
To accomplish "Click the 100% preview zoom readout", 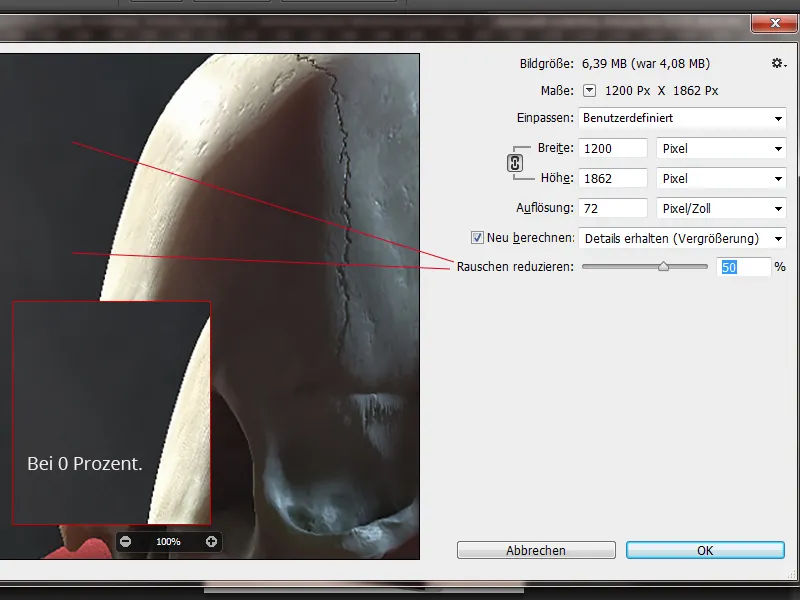I will (x=168, y=541).
